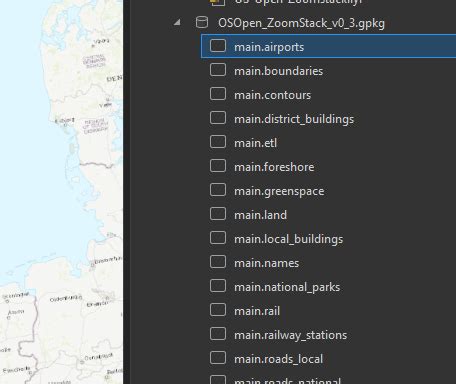Select the main.airports layer name
This screenshot has height=384, width=456.
(269, 47)
